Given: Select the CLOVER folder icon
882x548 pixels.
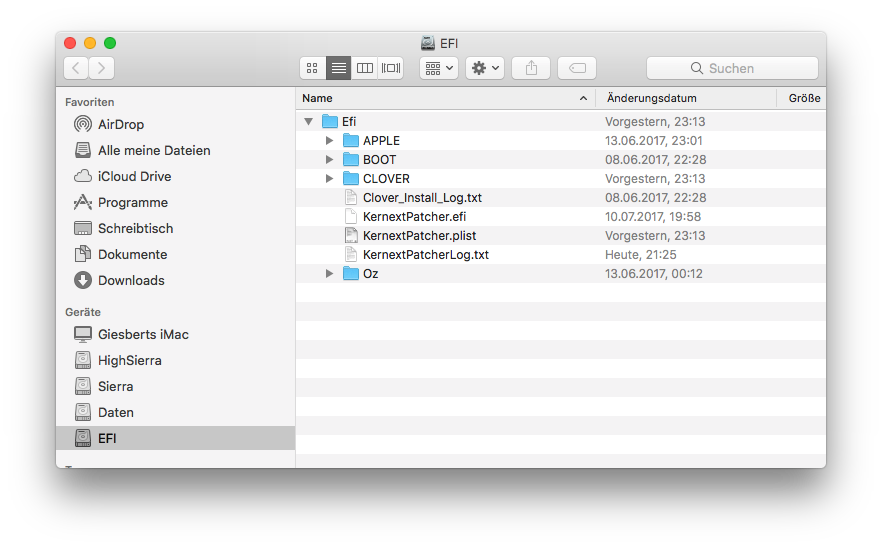Looking at the screenshot, I should point(351,178).
